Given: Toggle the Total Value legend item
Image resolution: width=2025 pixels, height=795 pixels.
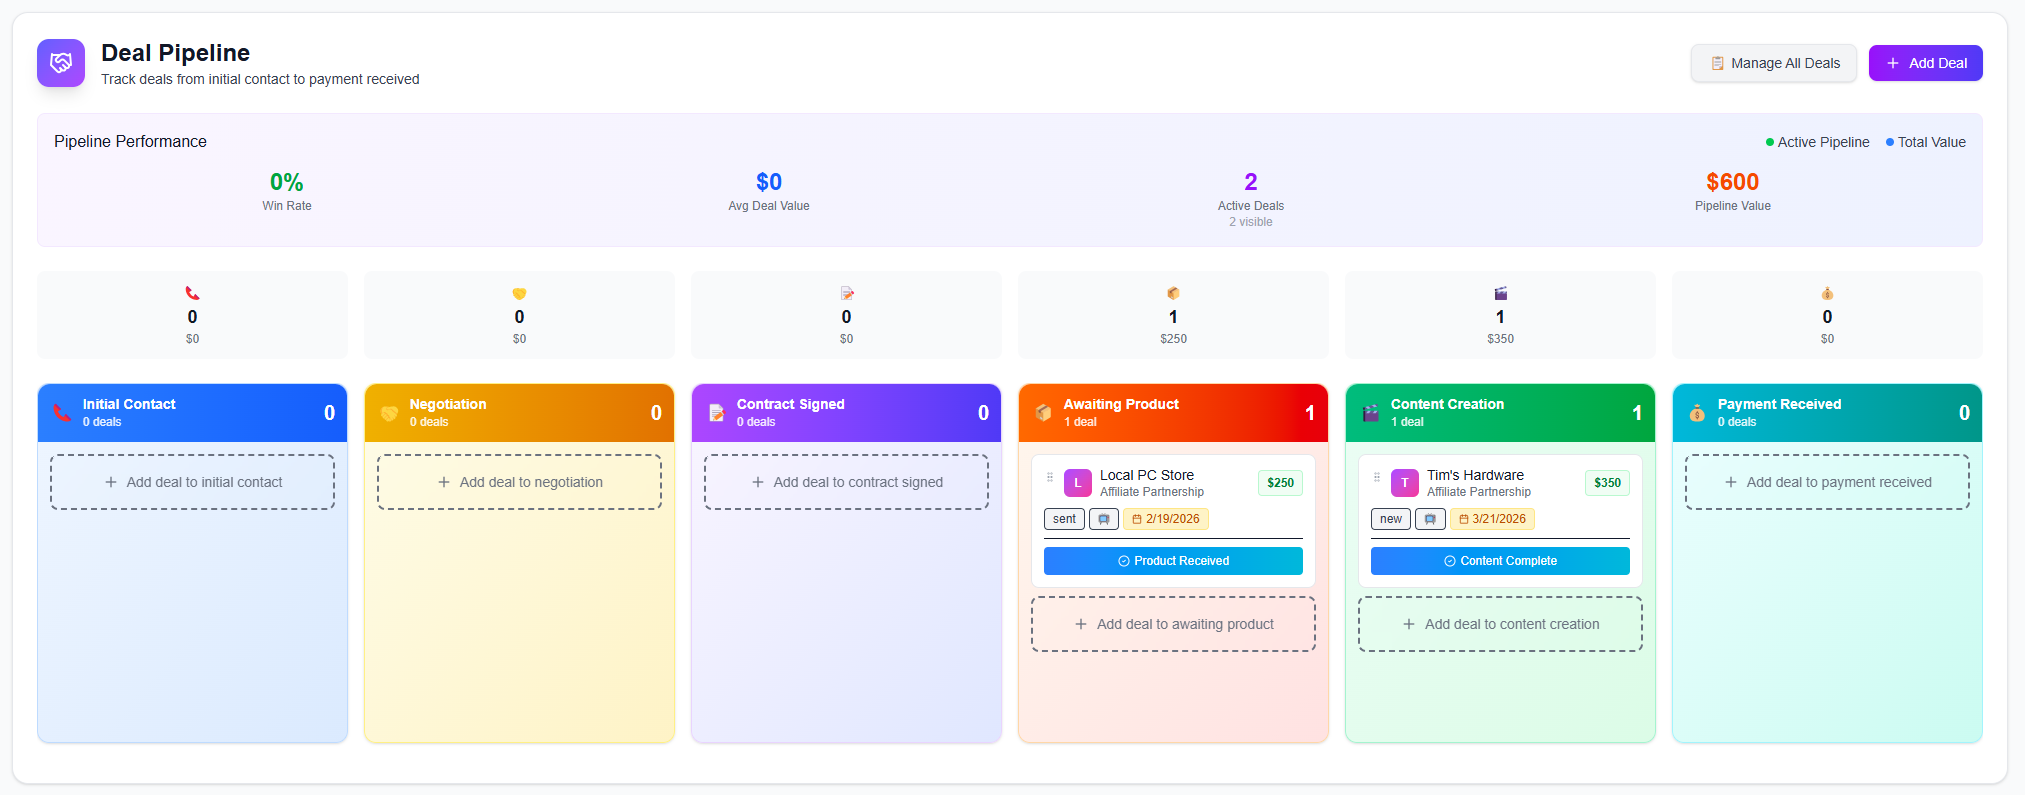Looking at the screenshot, I should point(1925,142).
